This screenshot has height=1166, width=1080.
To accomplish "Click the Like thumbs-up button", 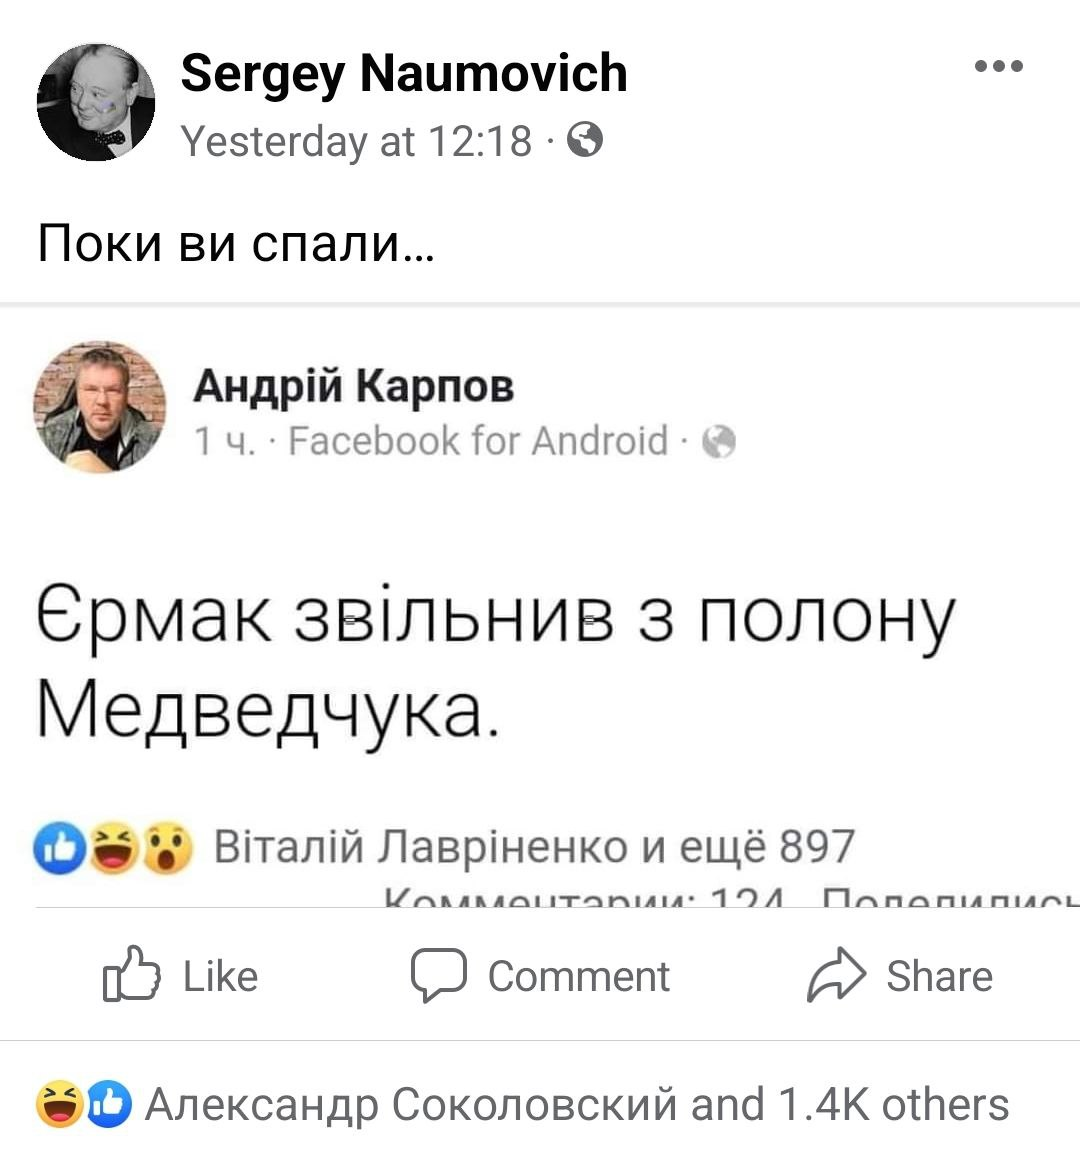I will pos(180,975).
